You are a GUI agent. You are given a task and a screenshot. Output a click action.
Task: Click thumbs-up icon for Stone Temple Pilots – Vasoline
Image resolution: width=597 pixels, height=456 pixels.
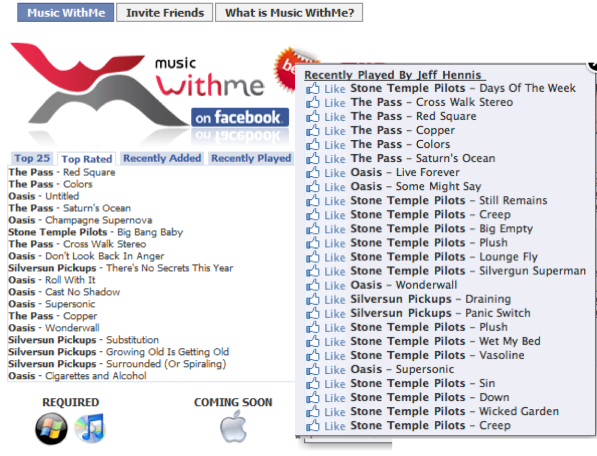coord(313,356)
